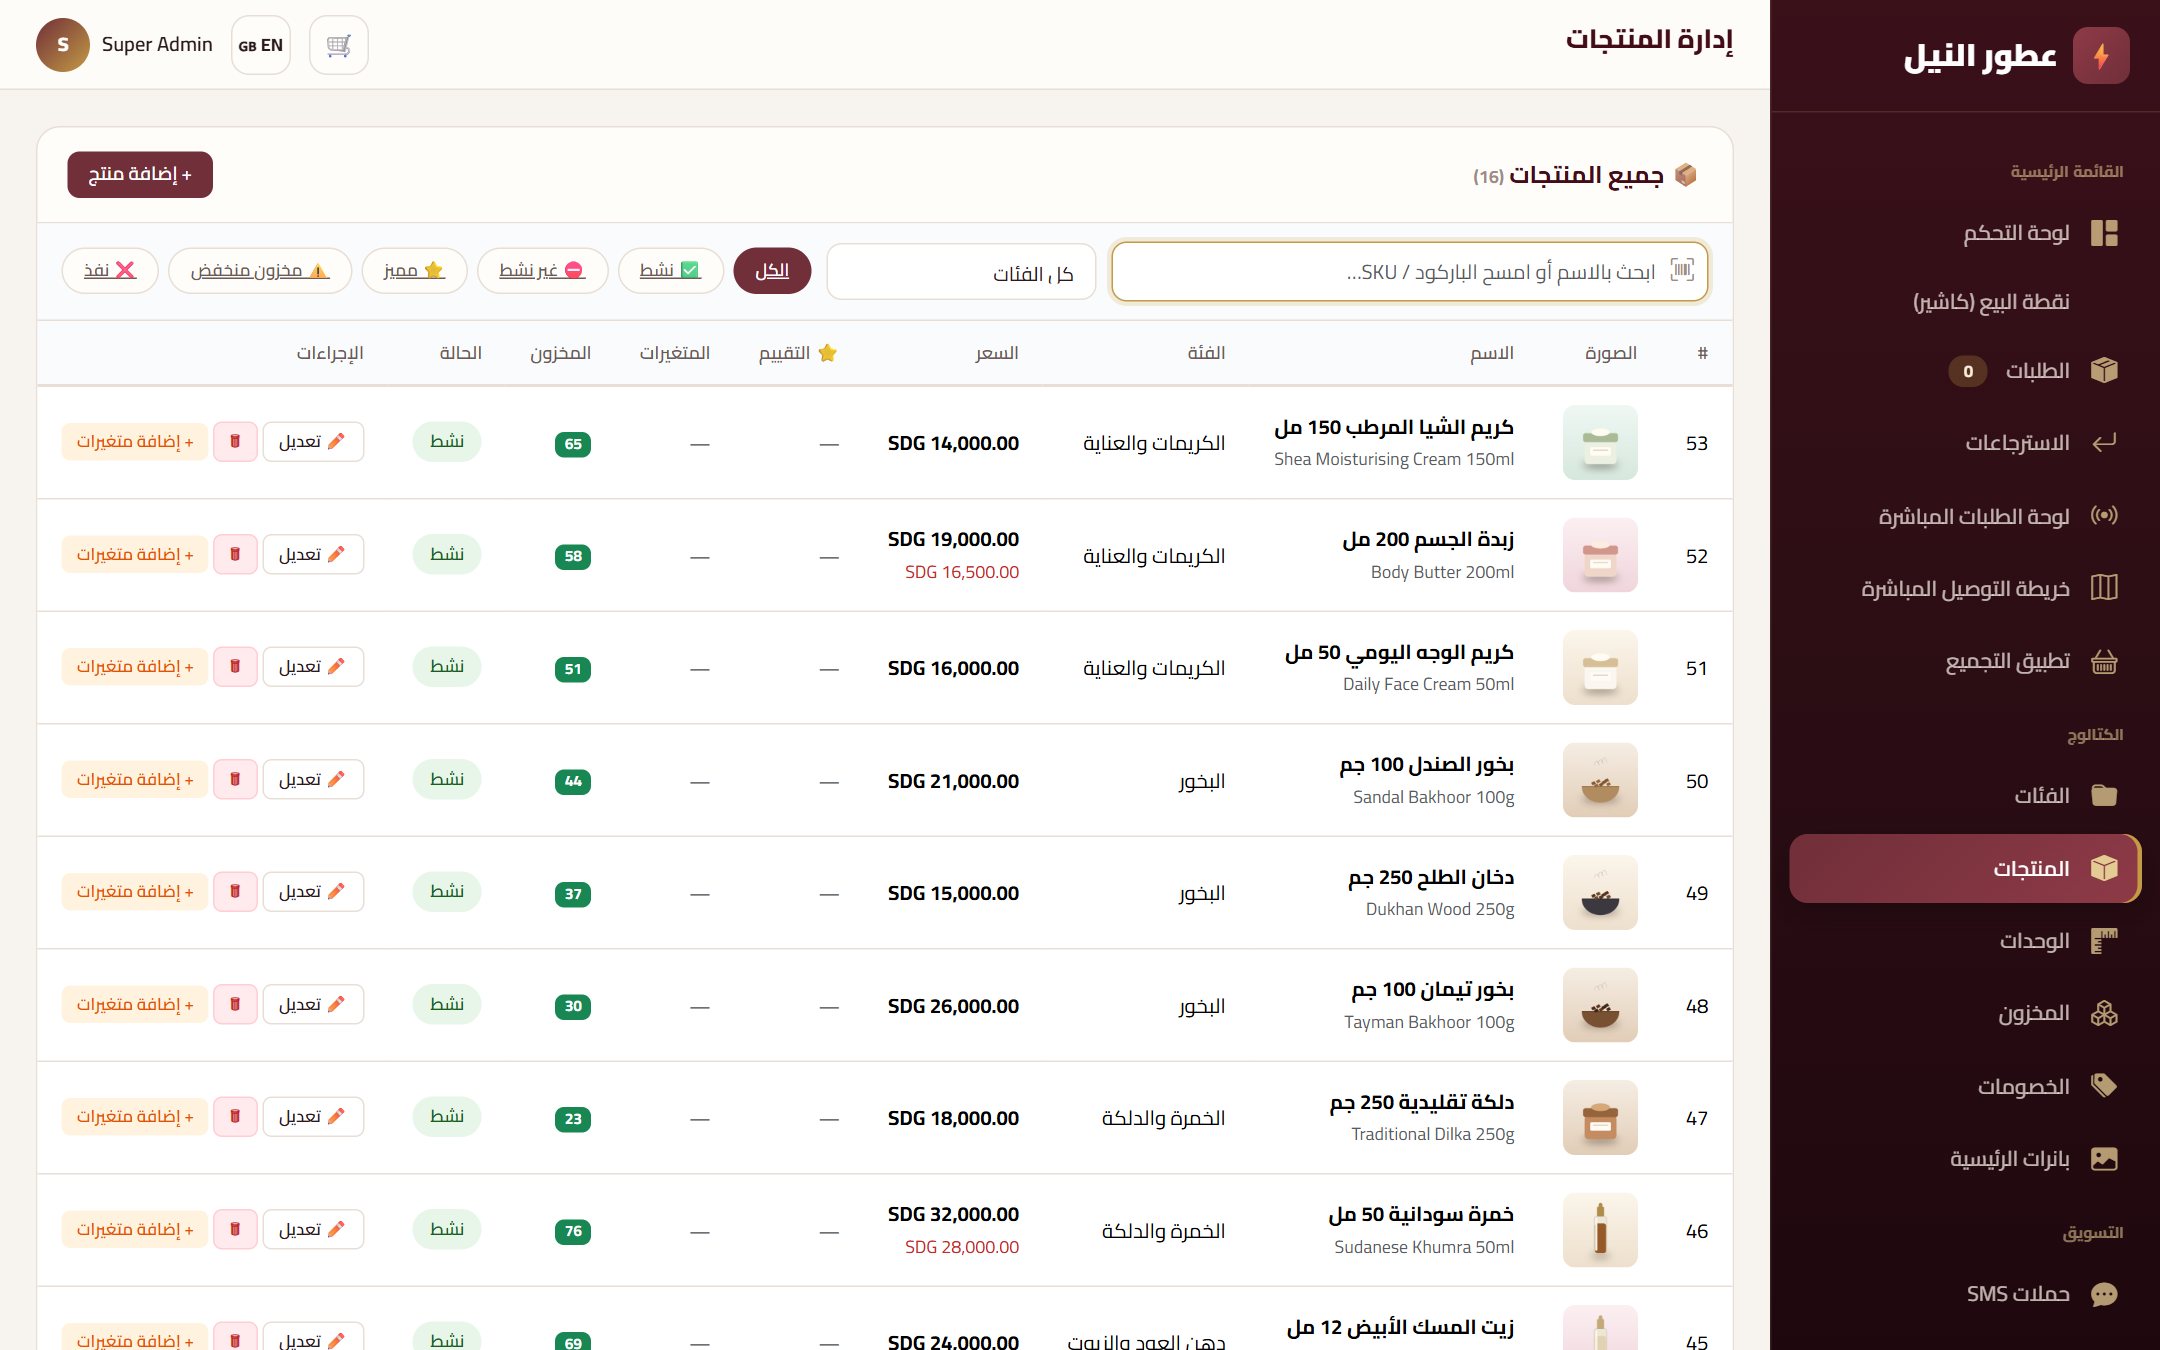The height and width of the screenshot is (1350, 2160).
Task: Filter products by غير نشط inactive
Action: coord(542,271)
